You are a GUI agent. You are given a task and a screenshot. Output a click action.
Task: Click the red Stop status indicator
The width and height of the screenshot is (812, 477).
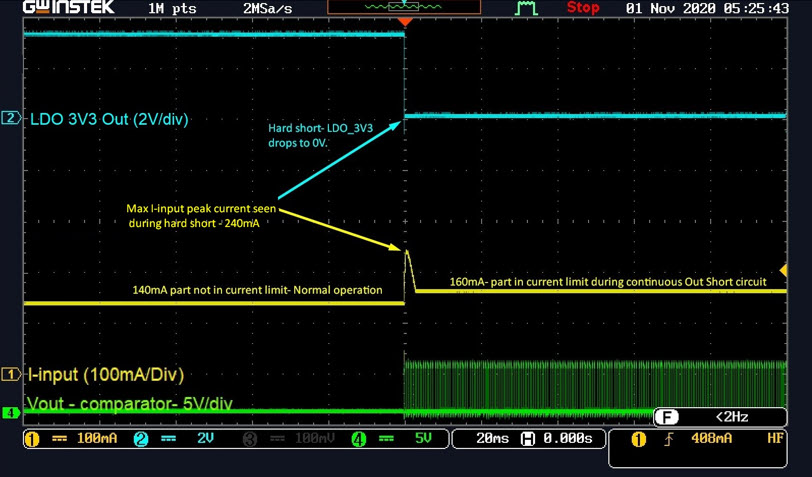pyautogui.click(x=583, y=8)
